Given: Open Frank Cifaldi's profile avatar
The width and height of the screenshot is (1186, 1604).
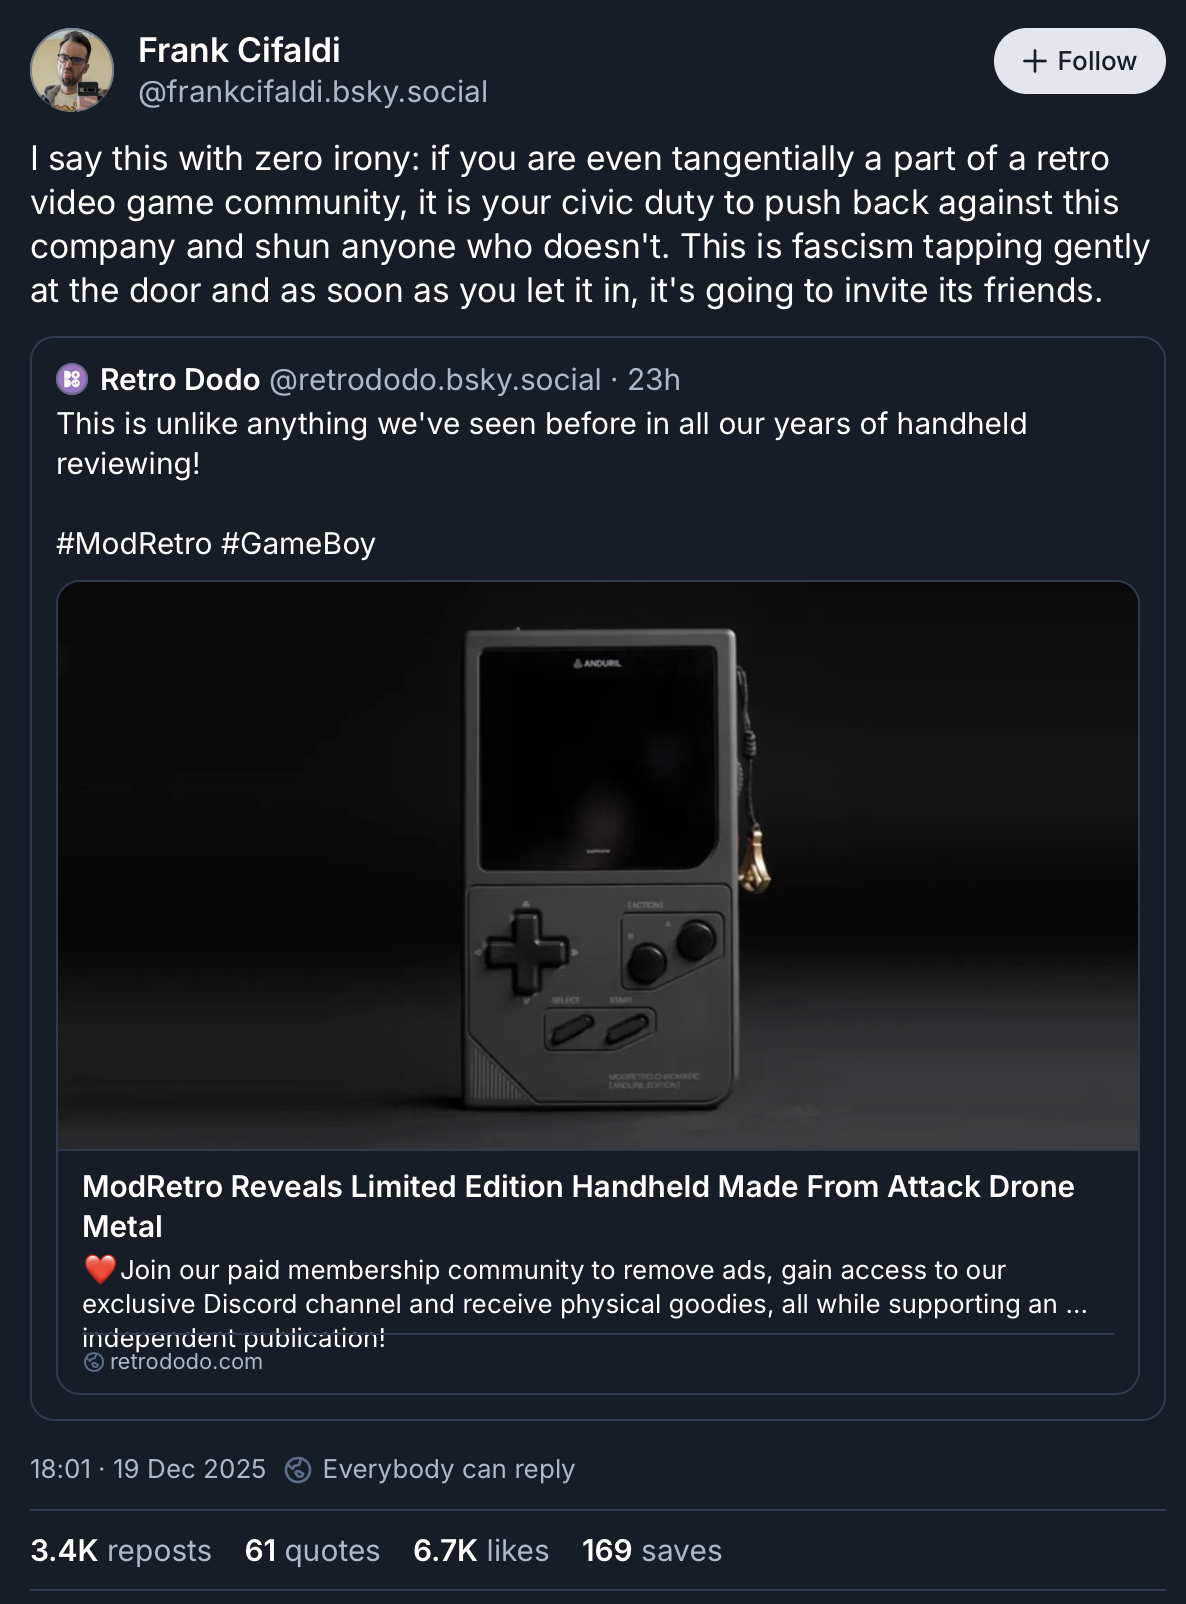Looking at the screenshot, I should click(72, 70).
